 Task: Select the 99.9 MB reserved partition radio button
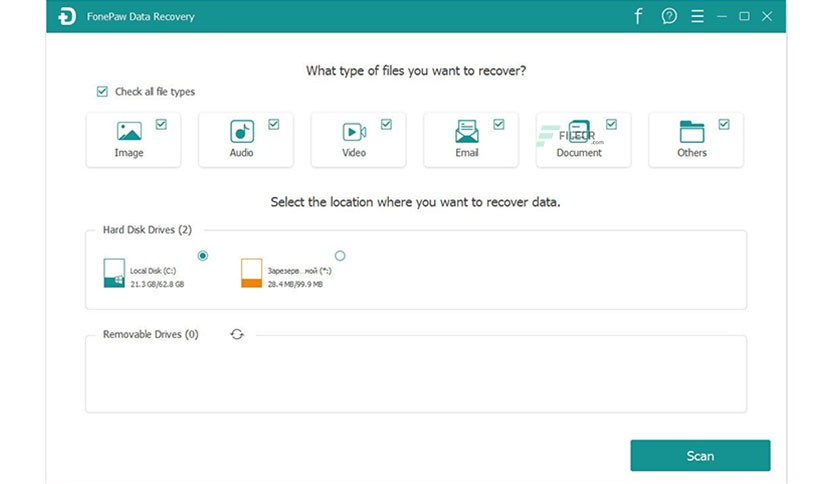coord(340,256)
